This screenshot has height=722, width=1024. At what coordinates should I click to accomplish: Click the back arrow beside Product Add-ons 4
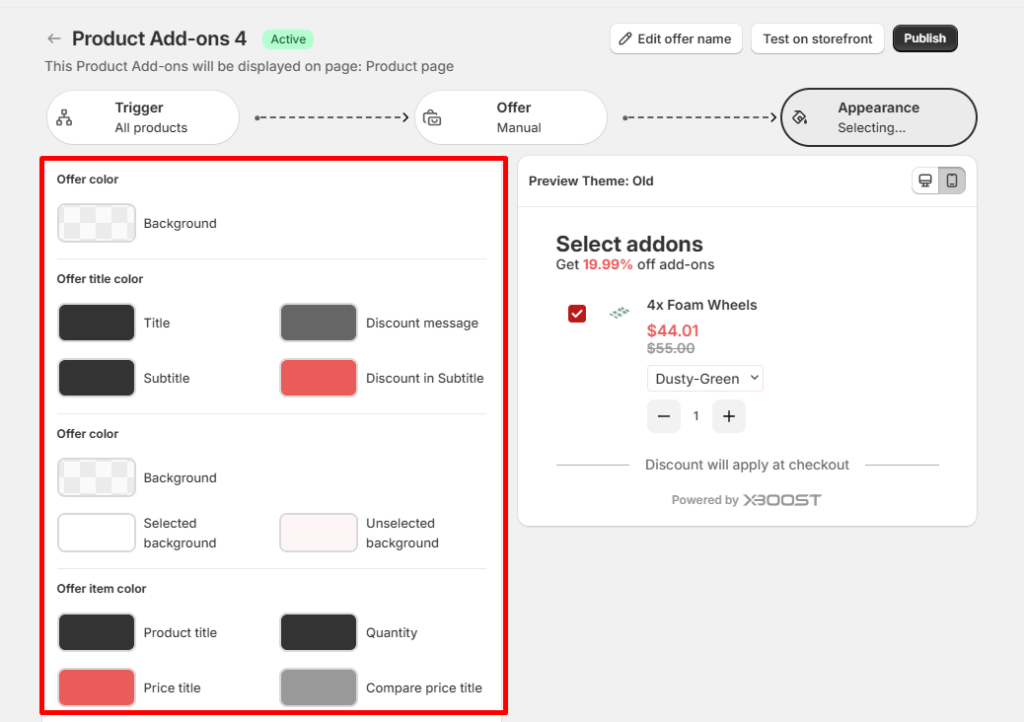(x=54, y=39)
